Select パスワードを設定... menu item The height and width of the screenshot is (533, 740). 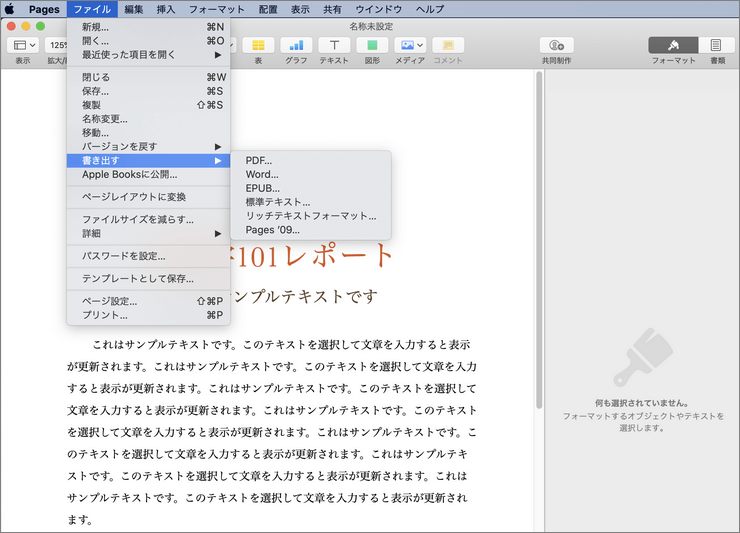click(x=124, y=256)
